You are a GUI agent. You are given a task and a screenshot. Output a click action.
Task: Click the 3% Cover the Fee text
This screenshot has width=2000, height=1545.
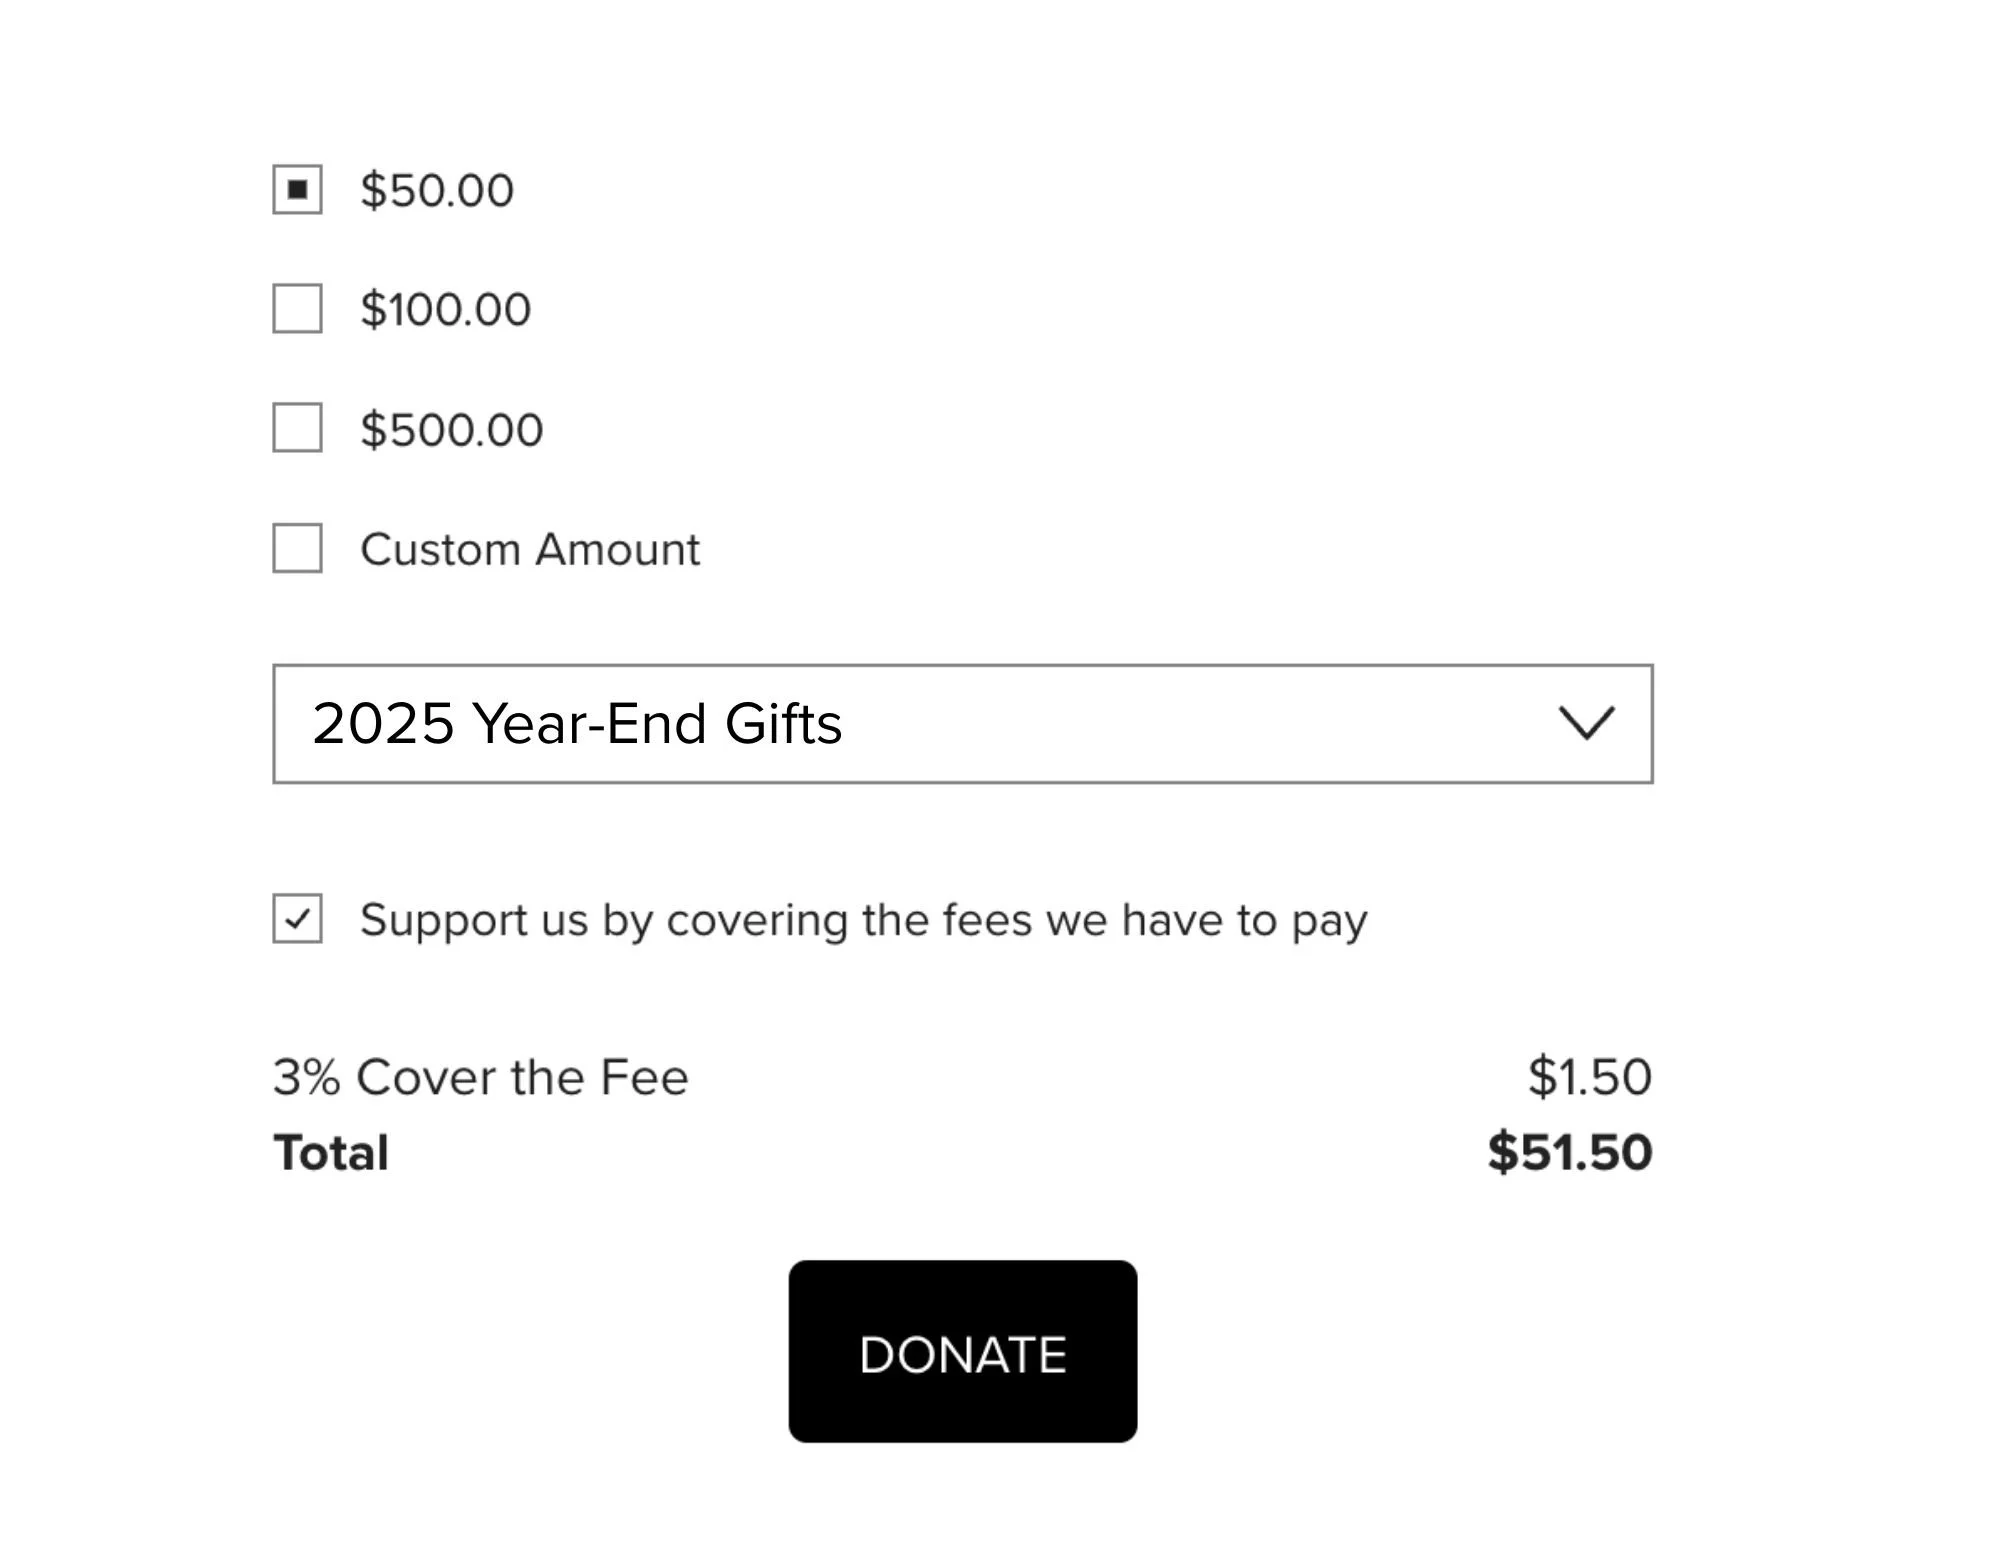point(481,1077)
